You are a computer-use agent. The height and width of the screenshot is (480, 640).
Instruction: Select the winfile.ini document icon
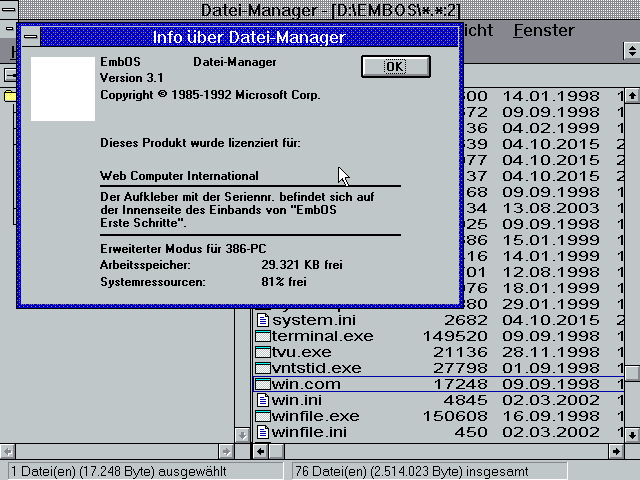point(264,432)
